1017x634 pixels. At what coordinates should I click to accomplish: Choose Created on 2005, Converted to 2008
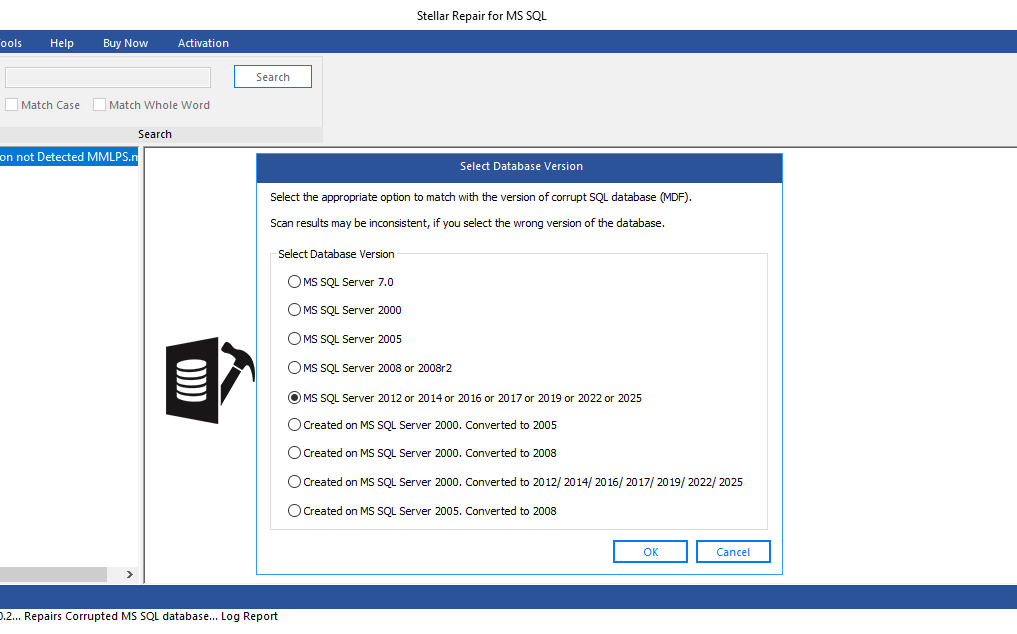pos(422,511)
